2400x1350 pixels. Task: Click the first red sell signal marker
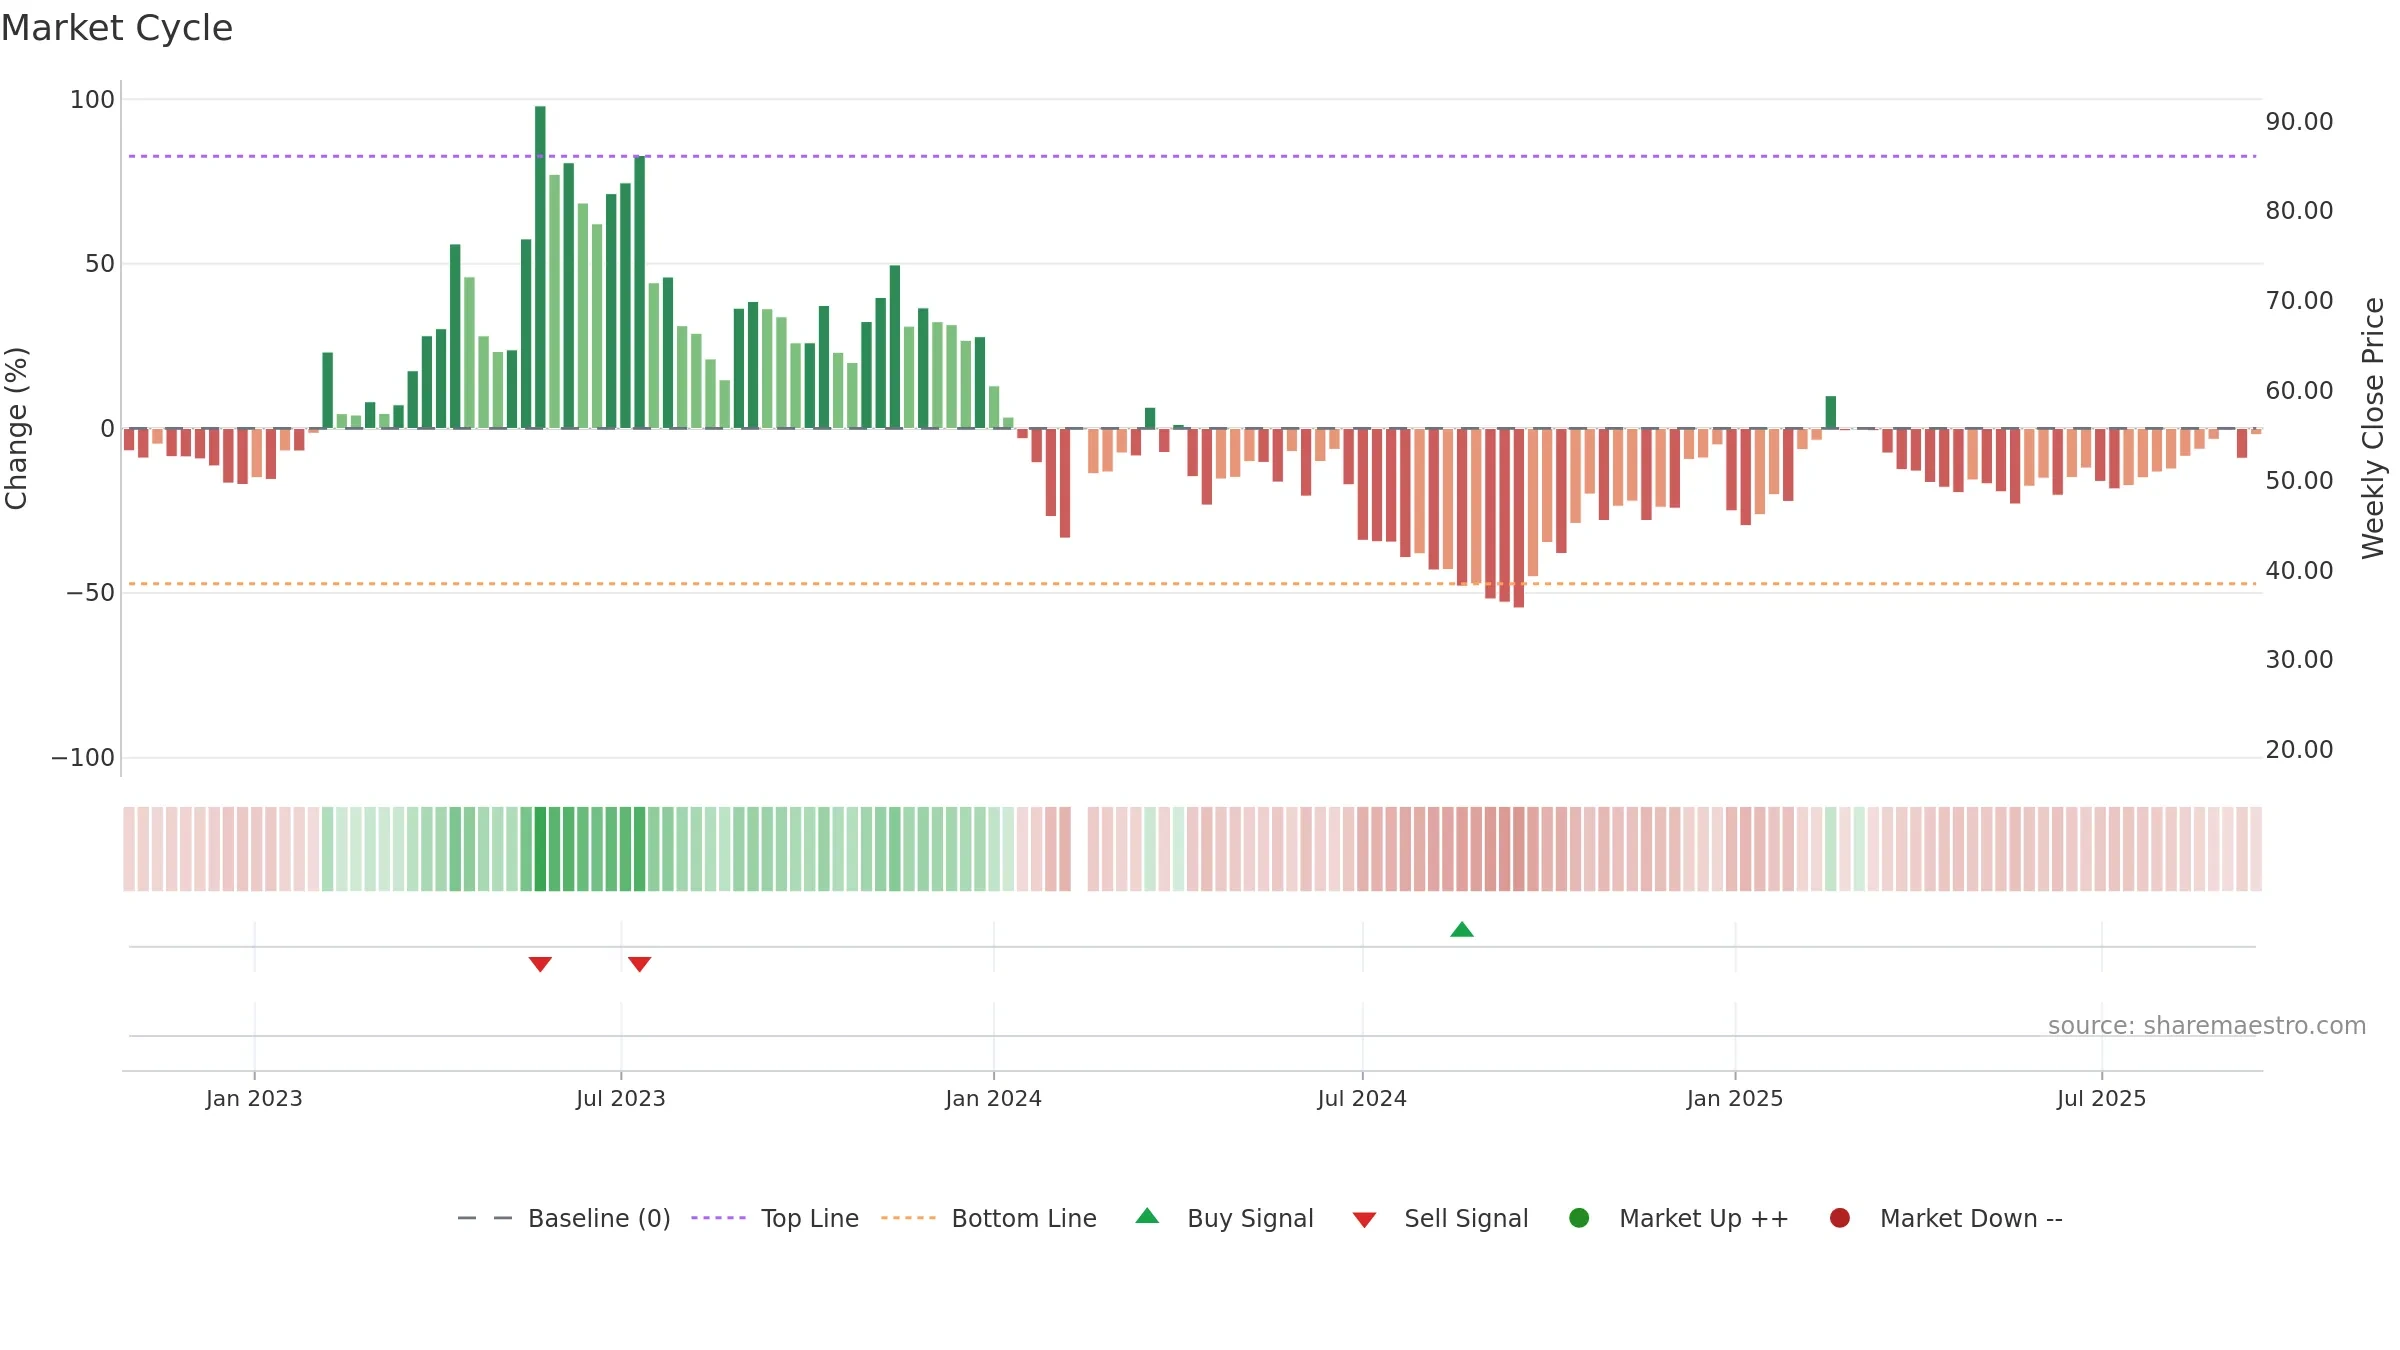(540, 964)
